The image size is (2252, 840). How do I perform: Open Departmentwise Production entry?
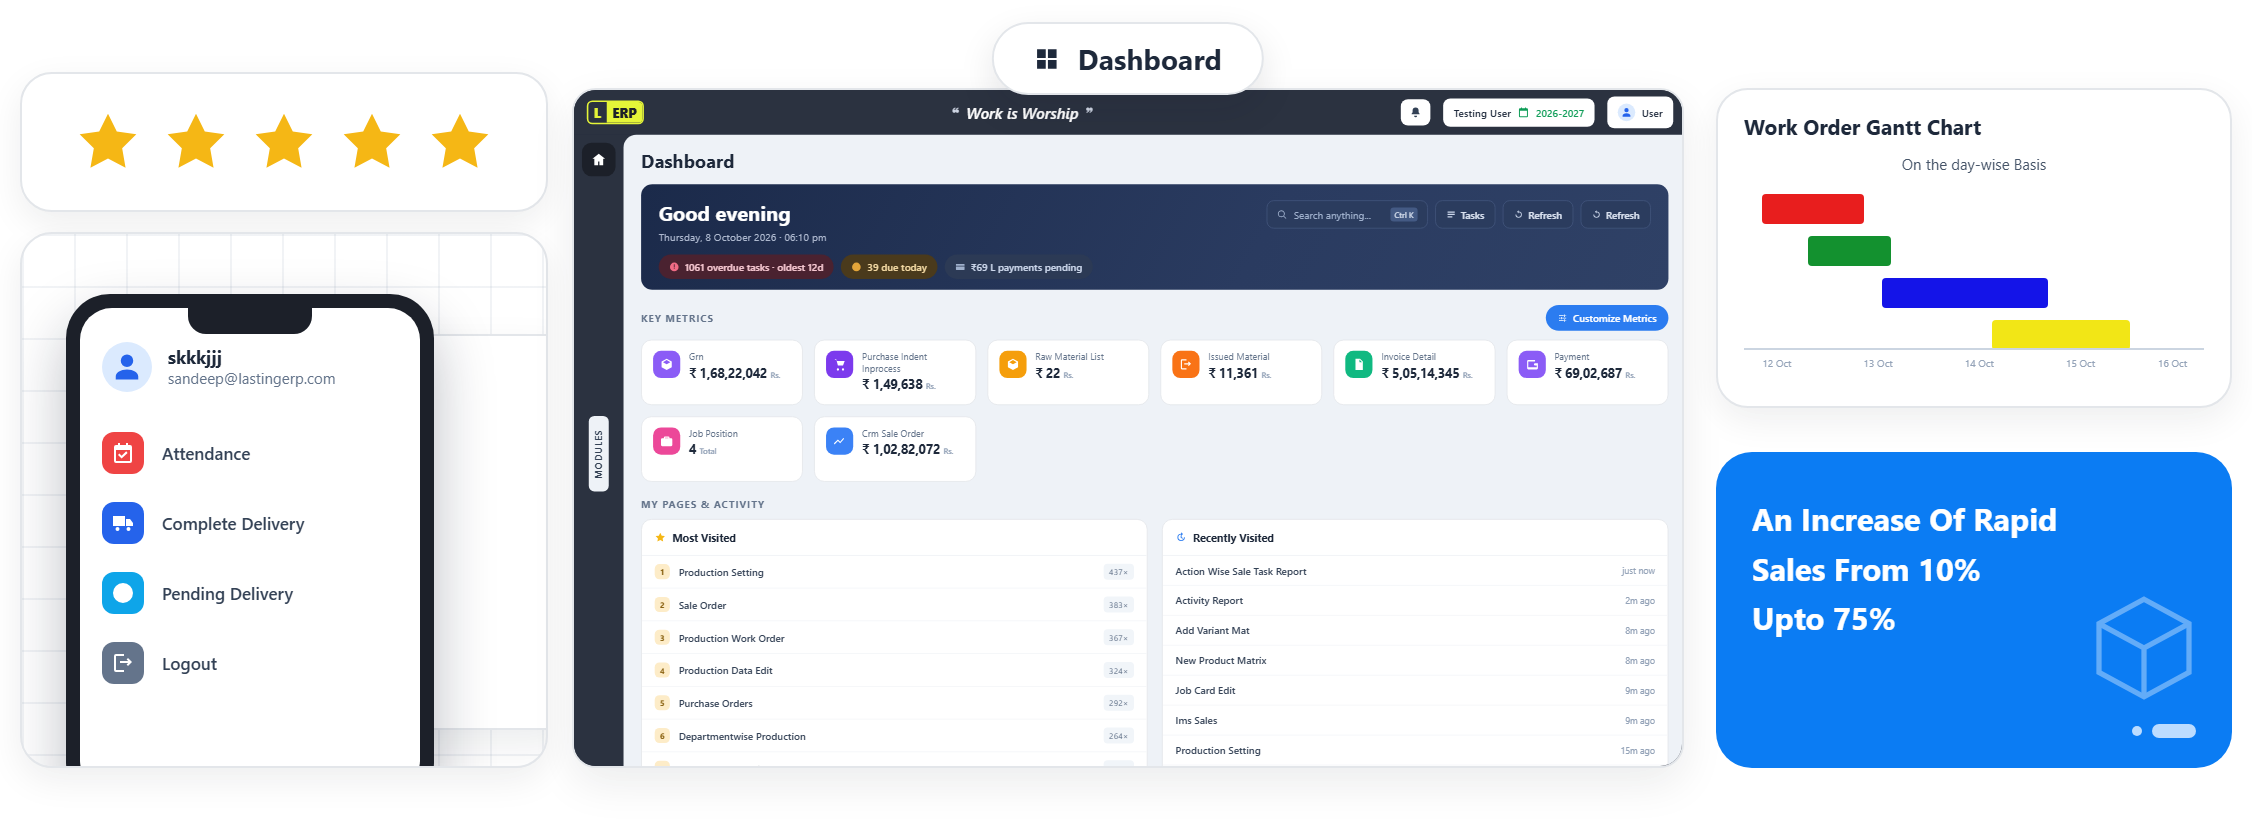click(x=894, y=737)
